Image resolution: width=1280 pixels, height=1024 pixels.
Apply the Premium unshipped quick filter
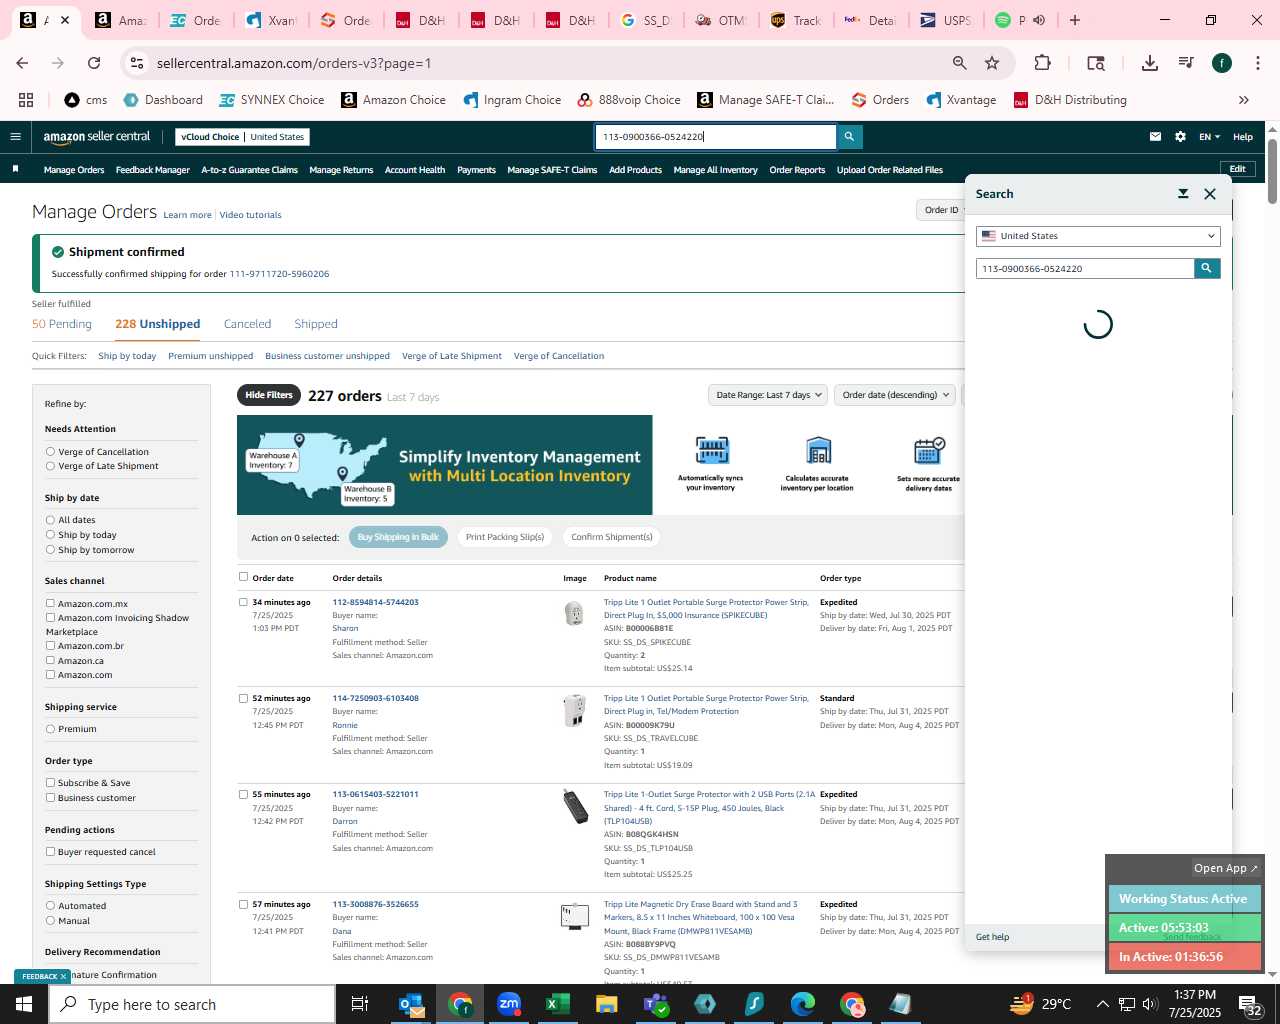click(x=210, y=356)
